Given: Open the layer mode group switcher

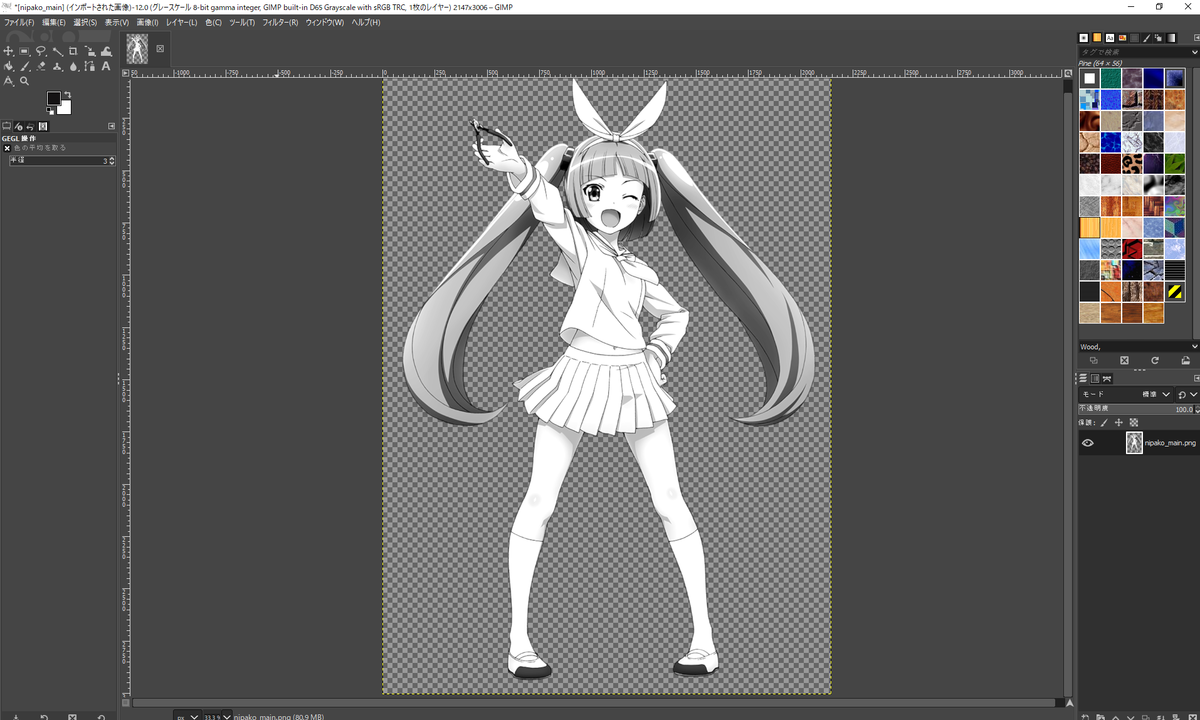Looking at the screenshot, I should [x=1187, y=394].
